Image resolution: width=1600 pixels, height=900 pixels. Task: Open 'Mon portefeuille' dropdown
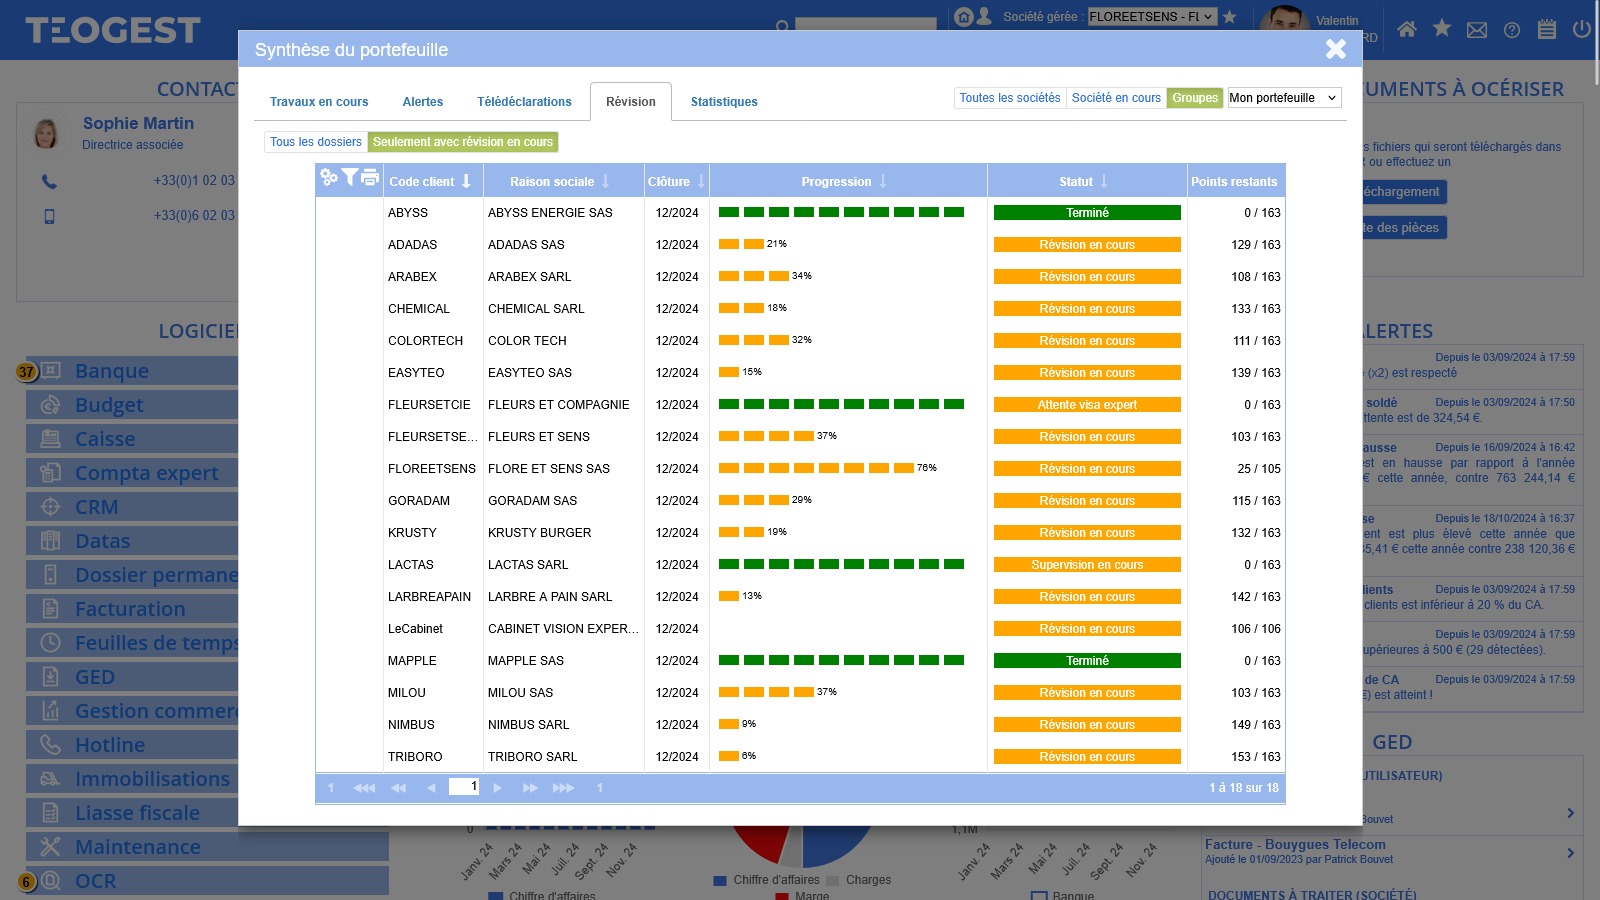pyautogui.click(x=1284, y=98)
